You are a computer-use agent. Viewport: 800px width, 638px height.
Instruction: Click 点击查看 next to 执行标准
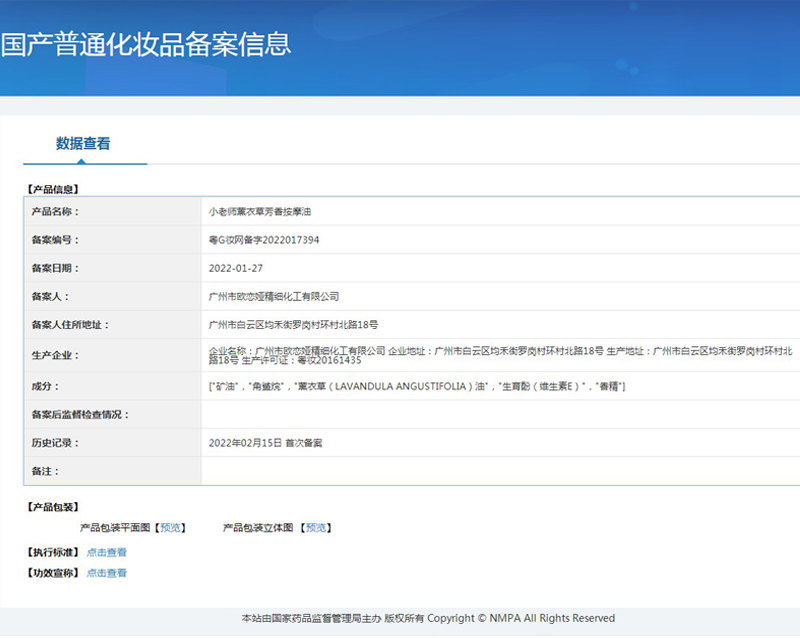107,552
